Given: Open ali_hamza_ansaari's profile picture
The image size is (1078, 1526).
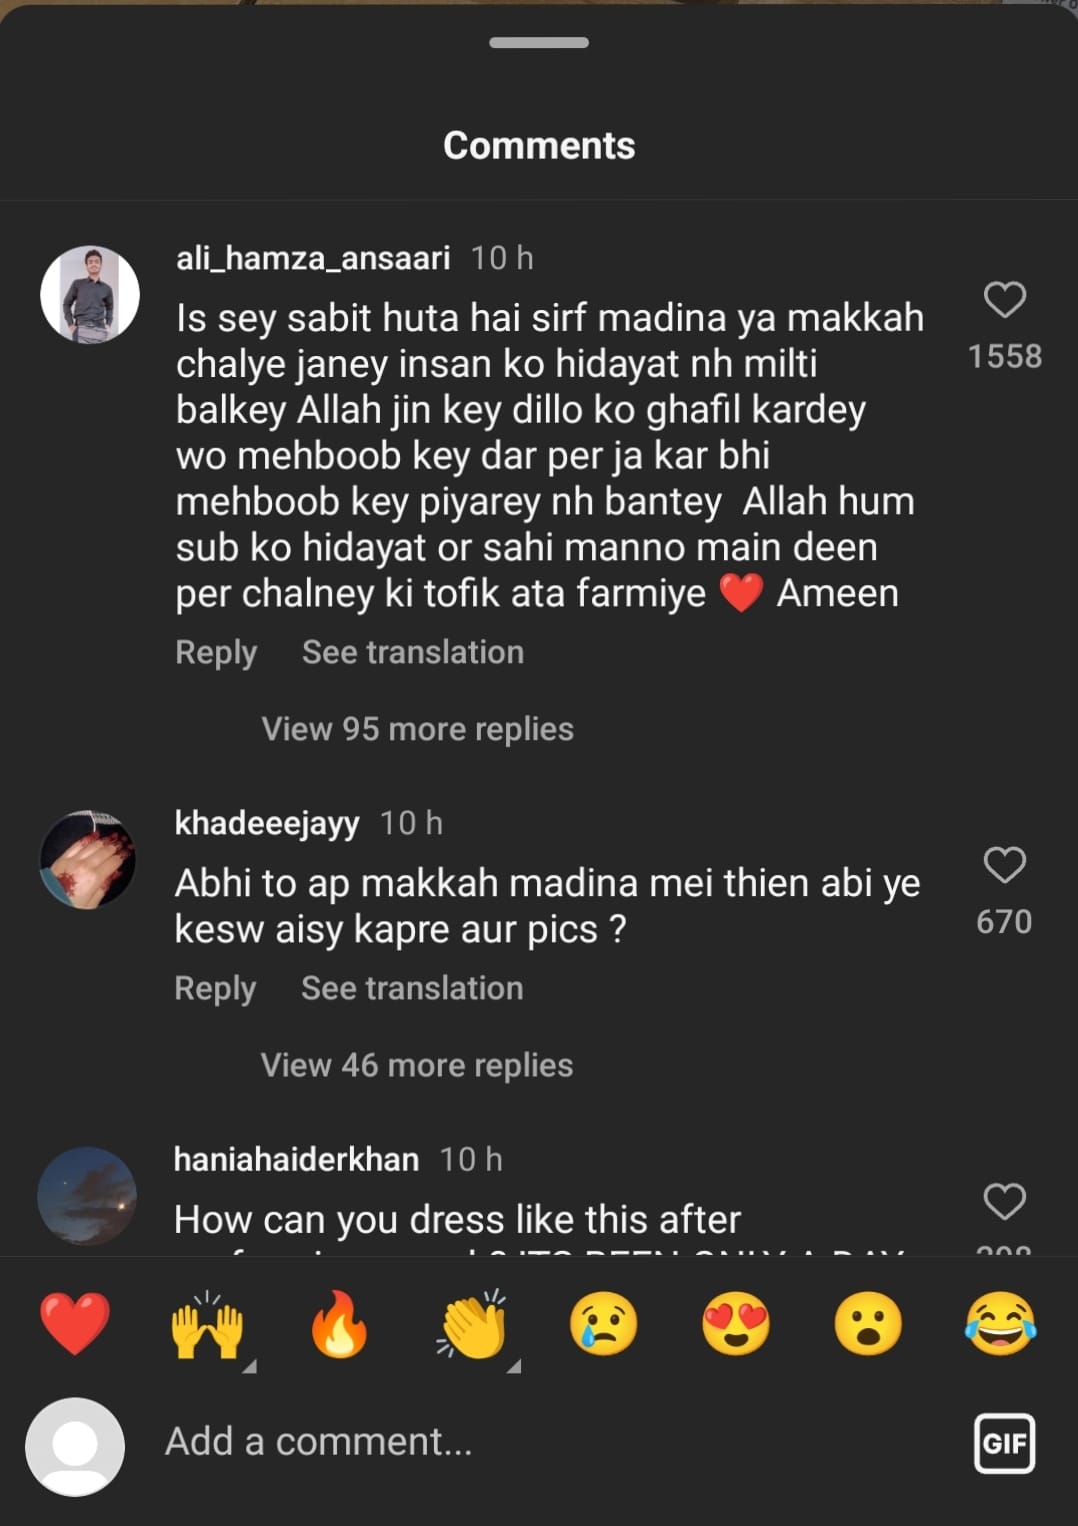Looking at the screenshot, I should (x=90, y=295).
